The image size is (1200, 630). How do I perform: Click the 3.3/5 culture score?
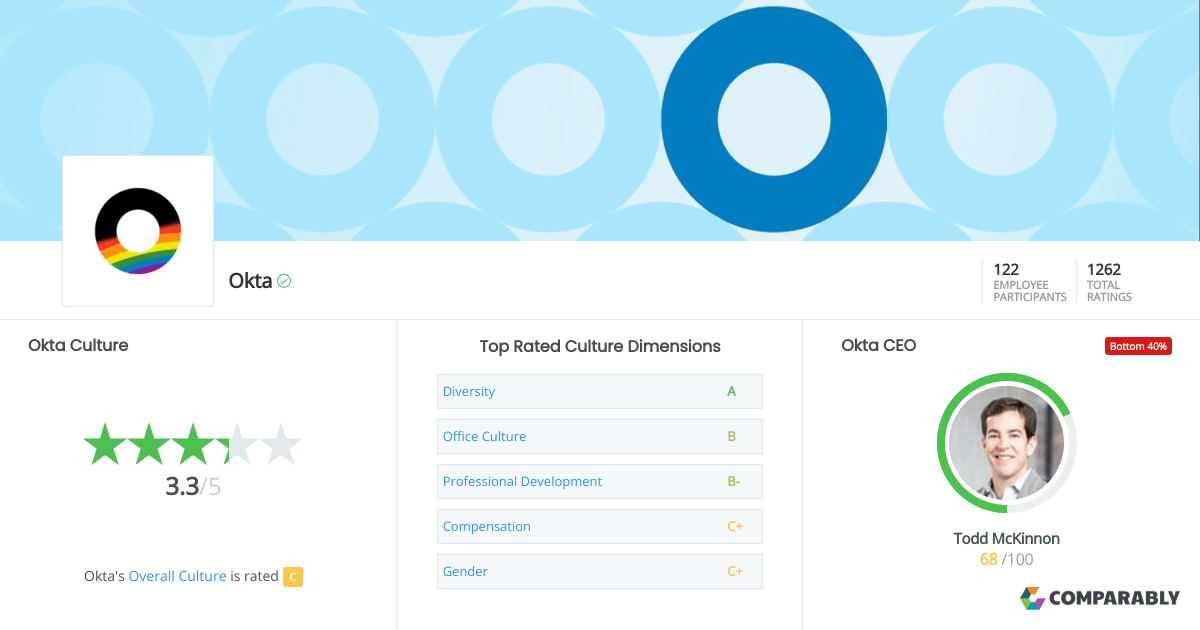pos(192,487)
